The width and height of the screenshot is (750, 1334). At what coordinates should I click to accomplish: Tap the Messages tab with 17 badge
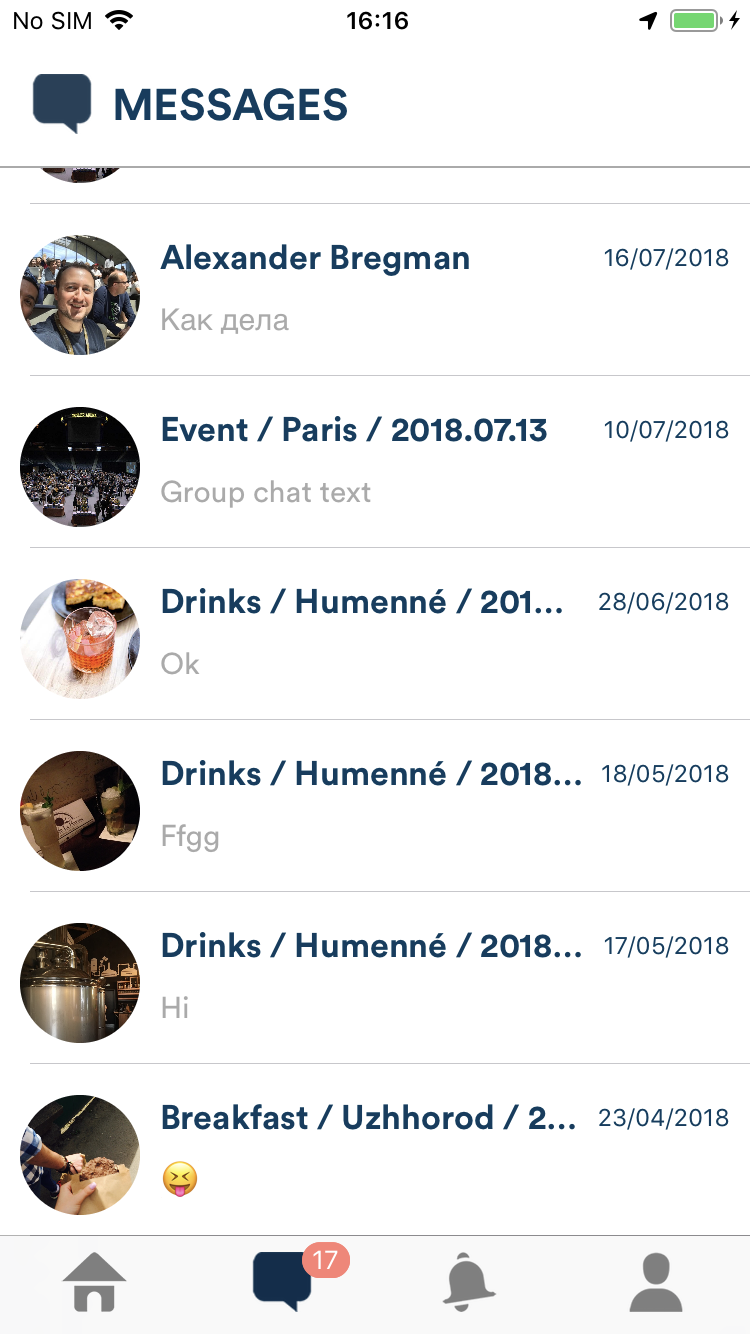pos(282,1281)
